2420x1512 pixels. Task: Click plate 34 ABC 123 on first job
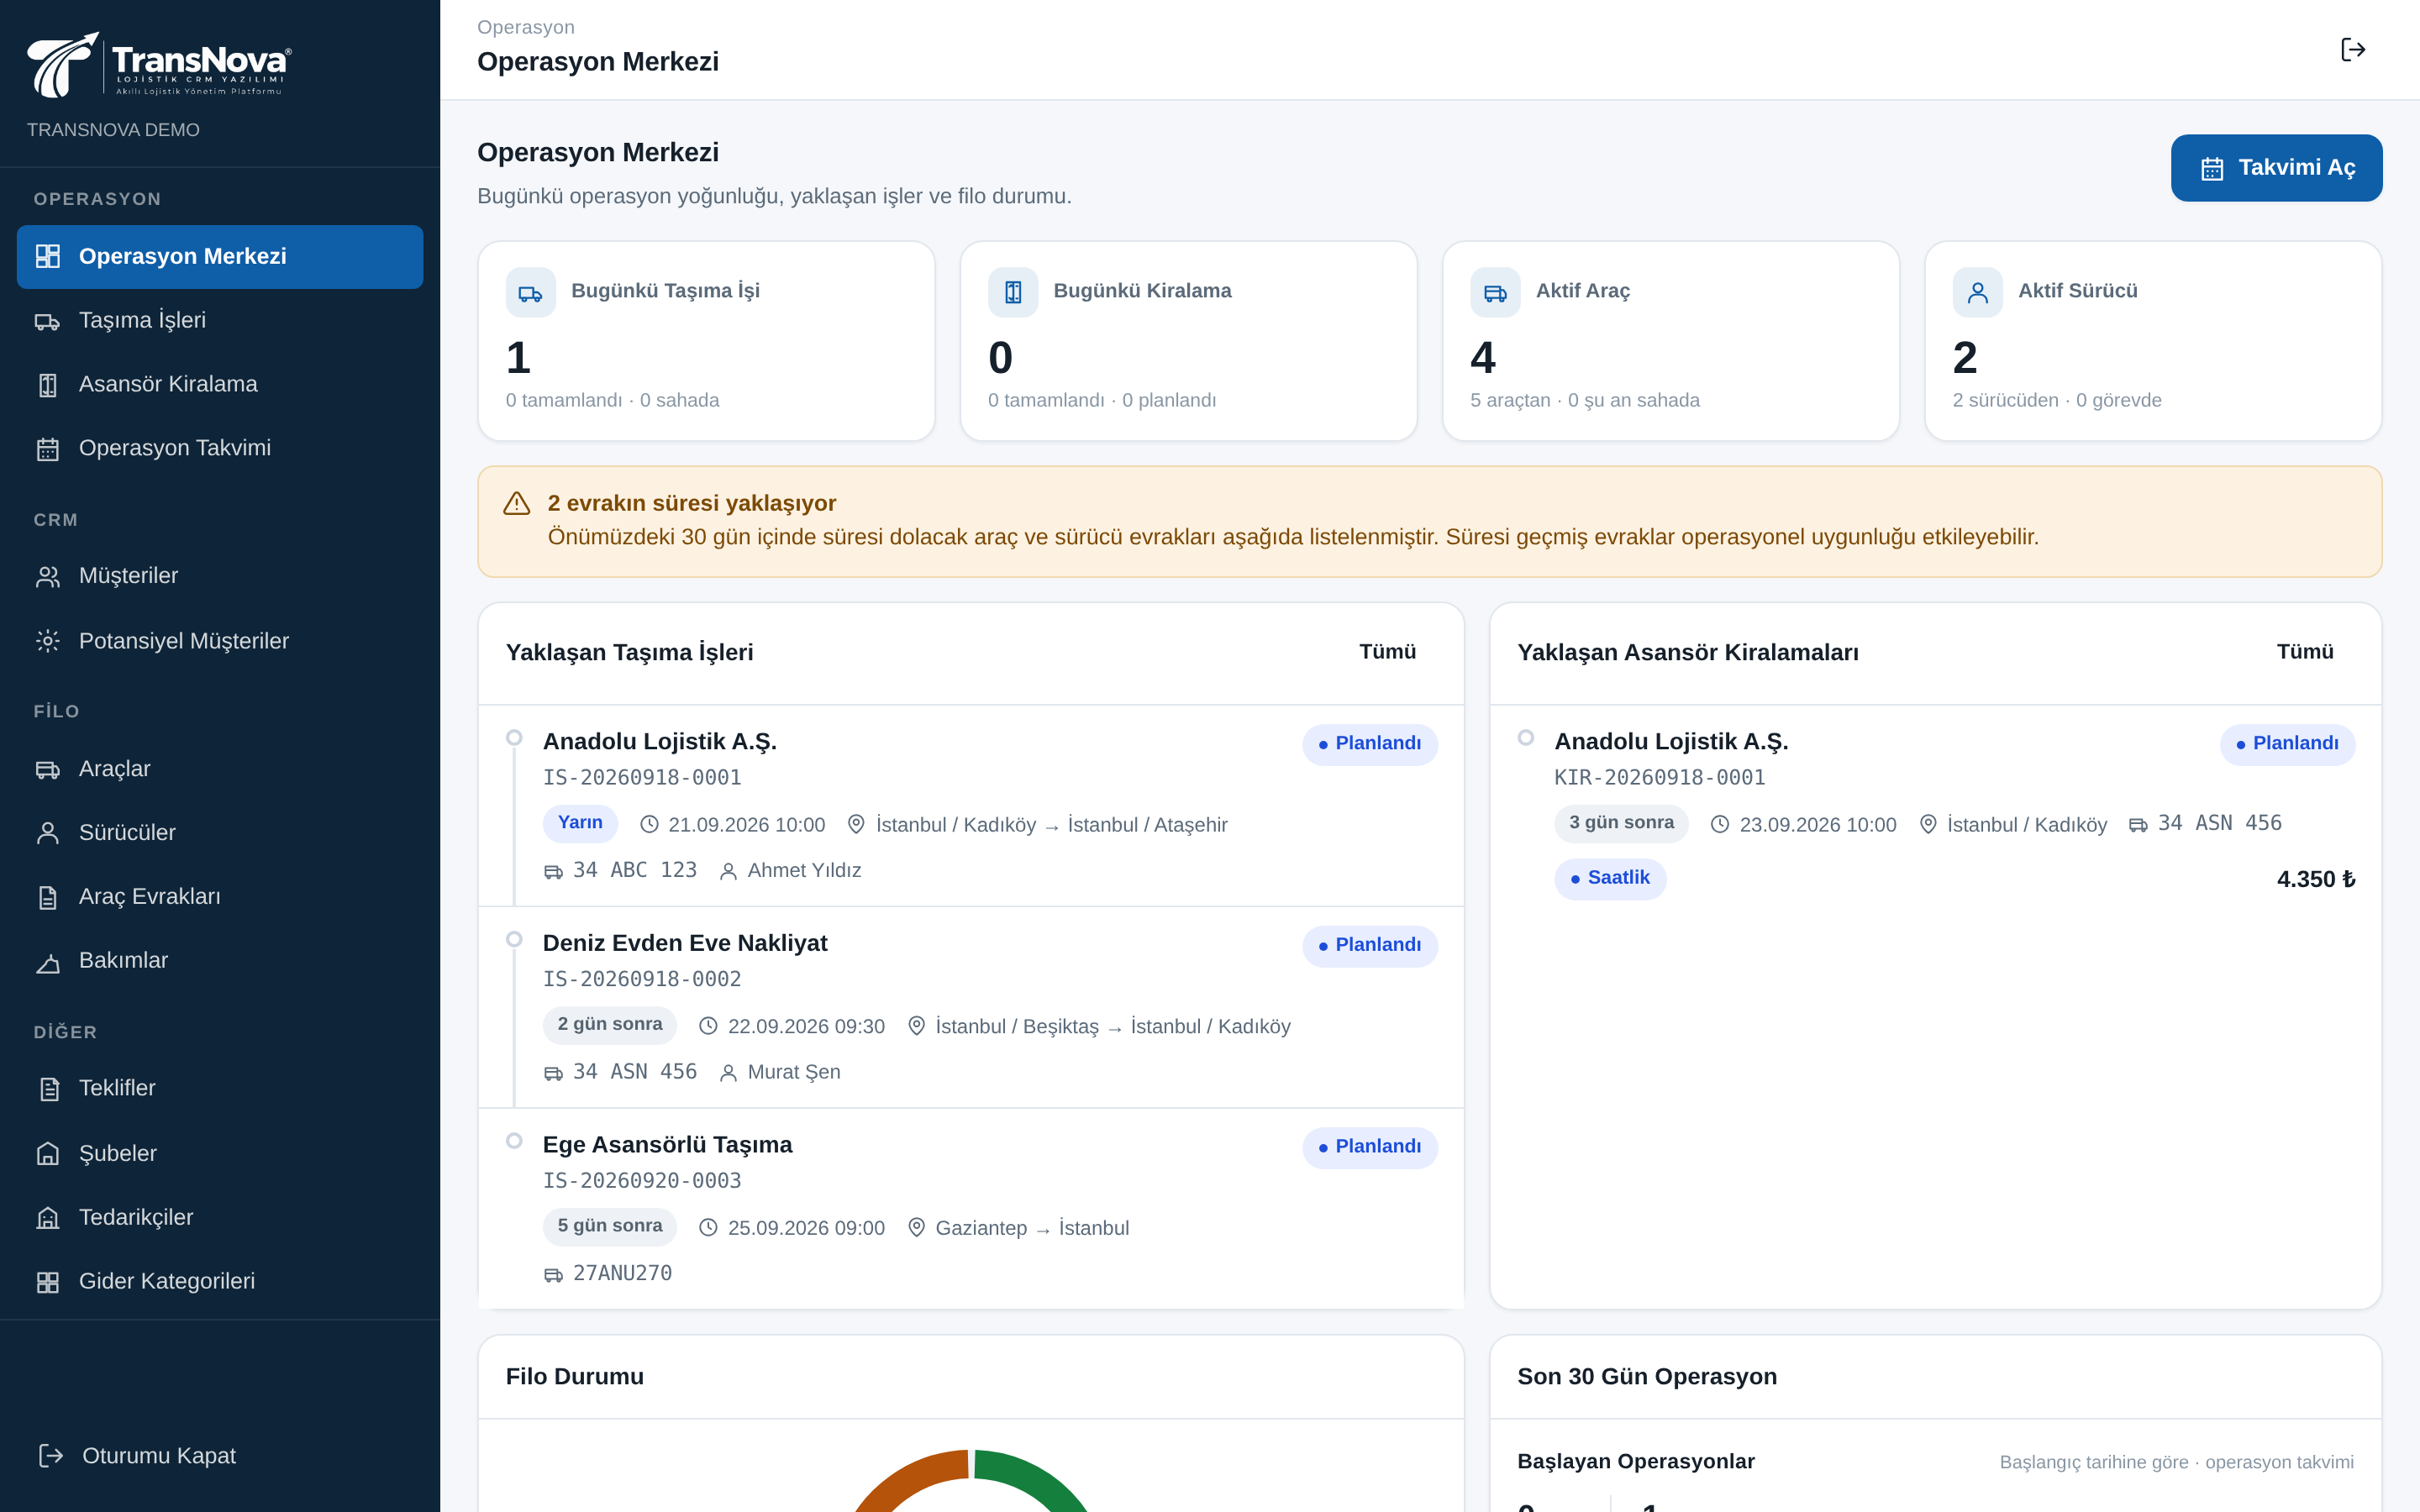point(635,871)
